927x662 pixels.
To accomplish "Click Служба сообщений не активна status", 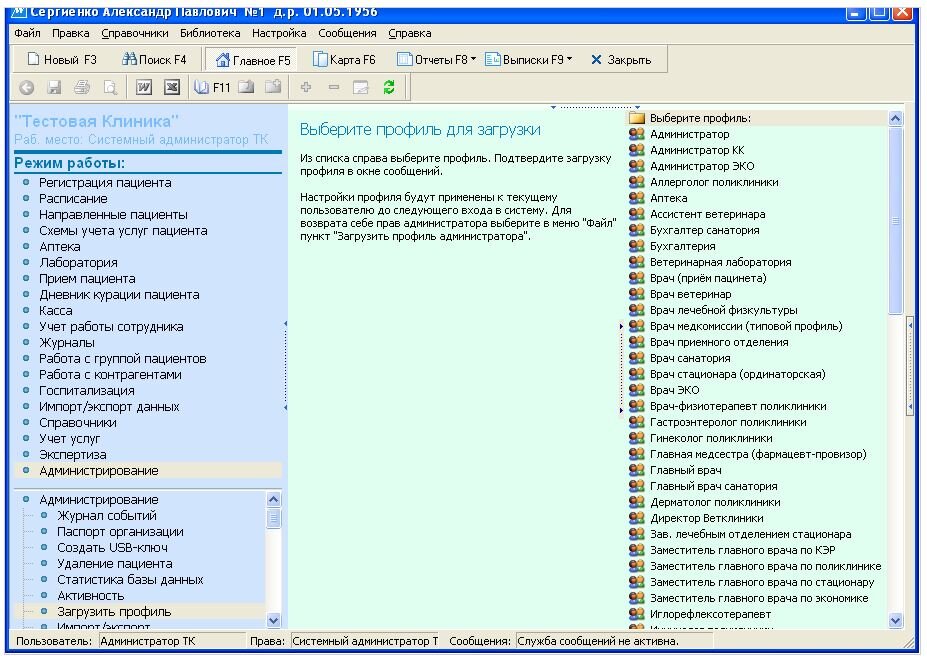I will (614, 641).
